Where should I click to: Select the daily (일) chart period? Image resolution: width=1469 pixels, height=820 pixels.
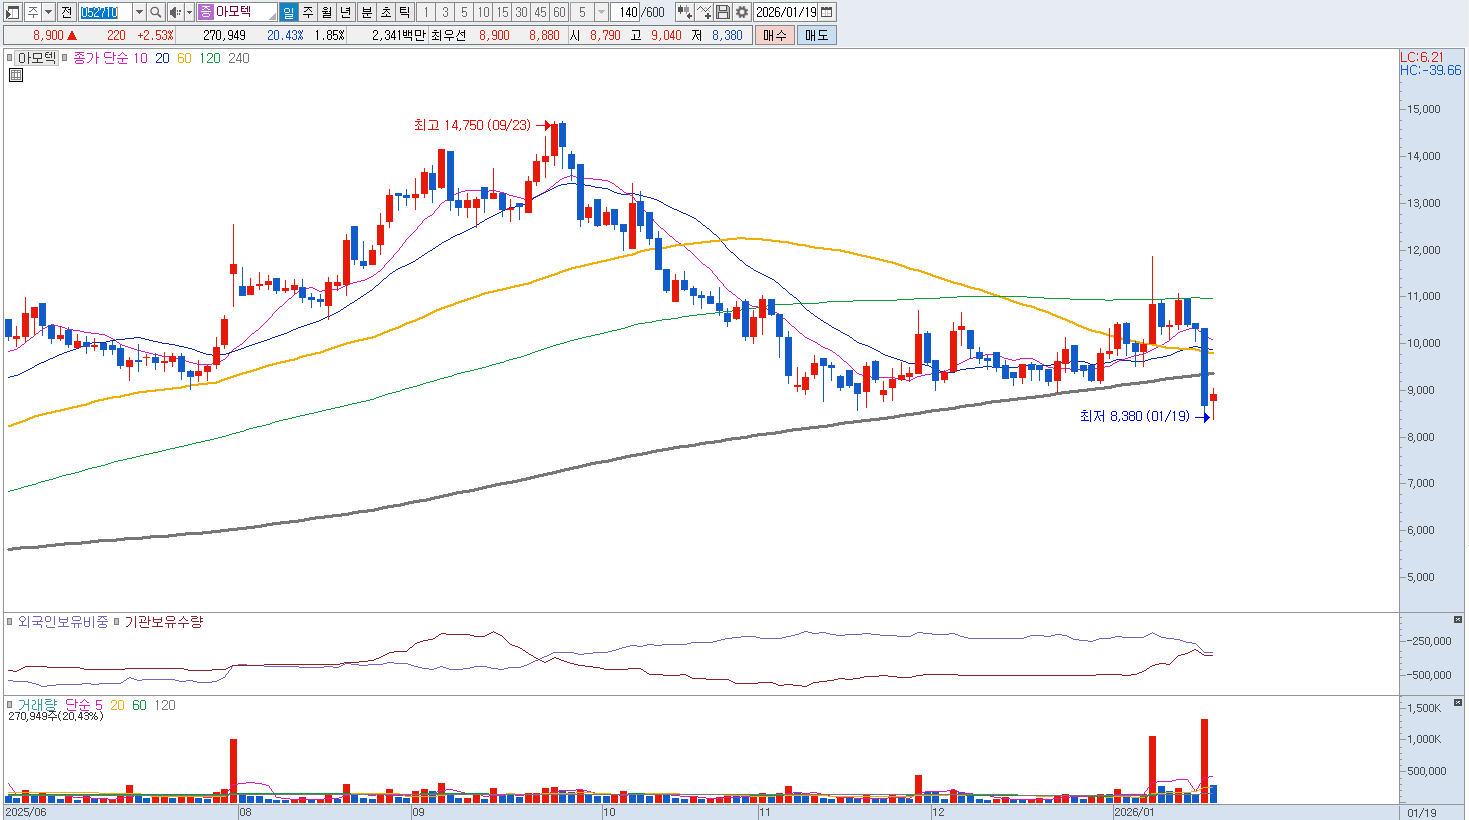(289, 12)
